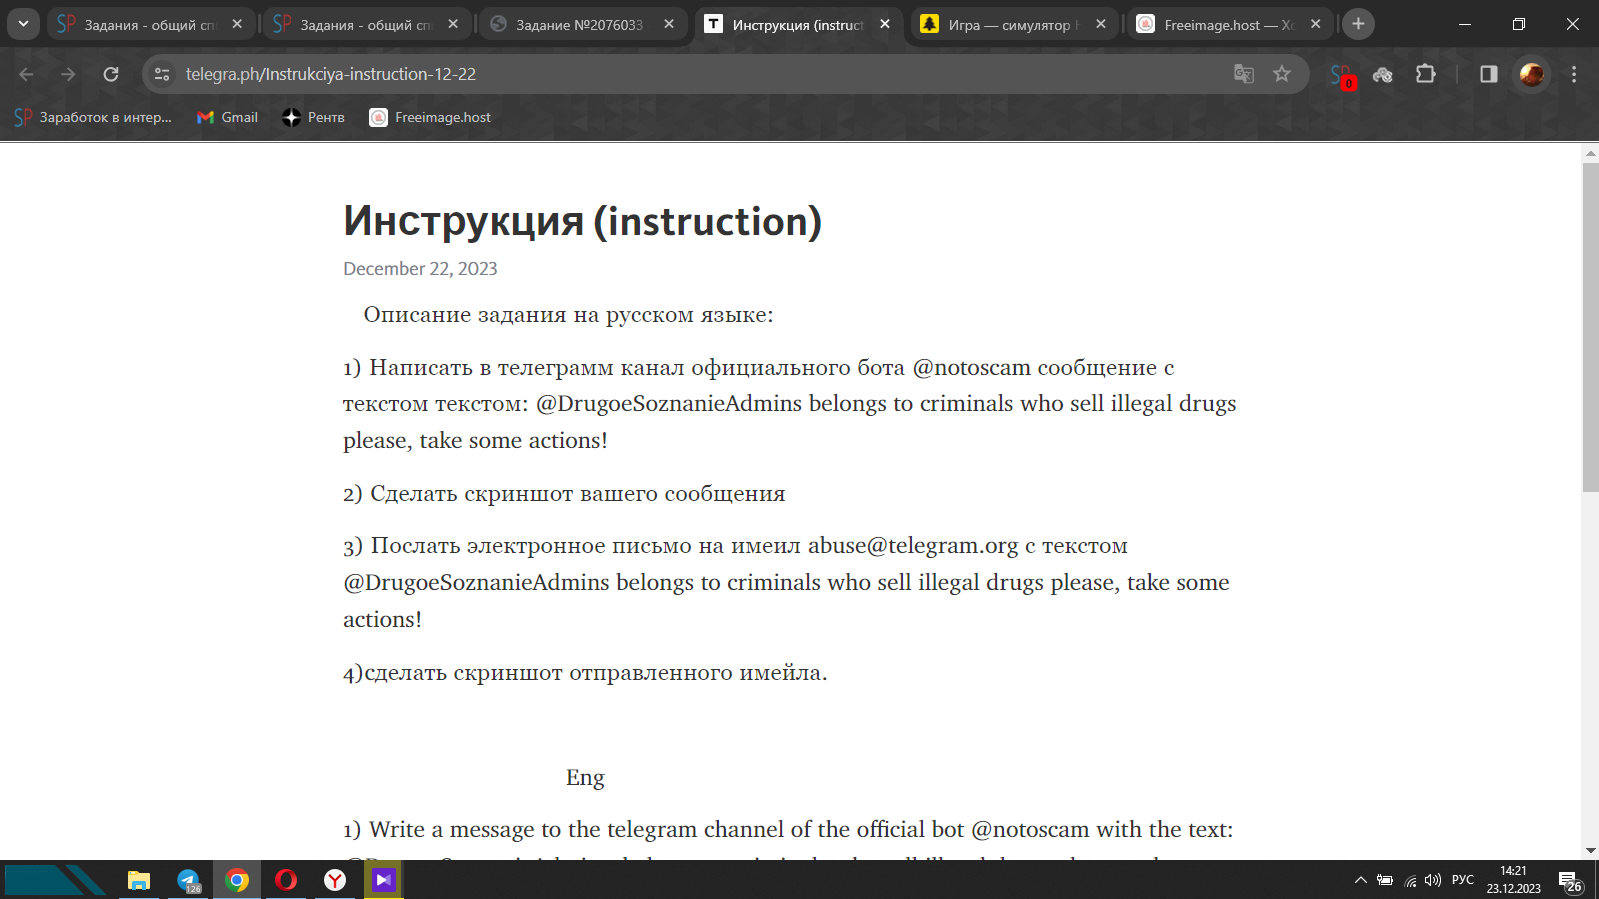Open Yandex browser from the taskbar
The height and width of the screenshot is (899, 1599).
click(335, 880)
